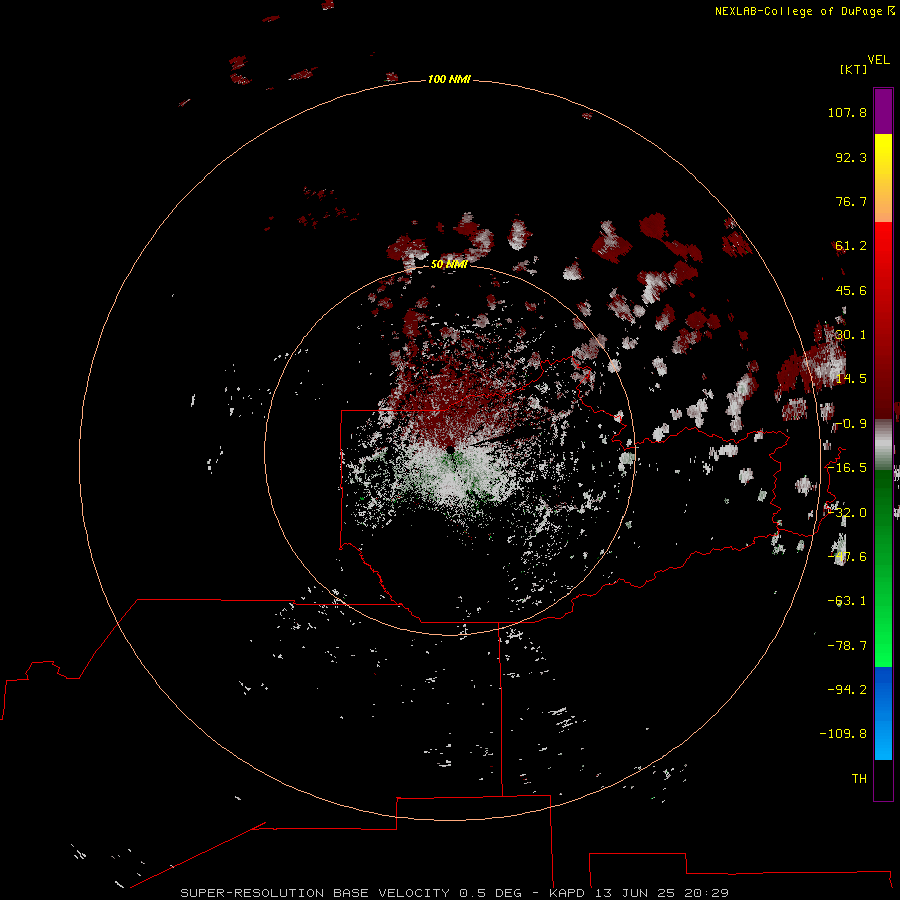
Task: Pick the purple segment of the color bar
Action: coord(883,111)
